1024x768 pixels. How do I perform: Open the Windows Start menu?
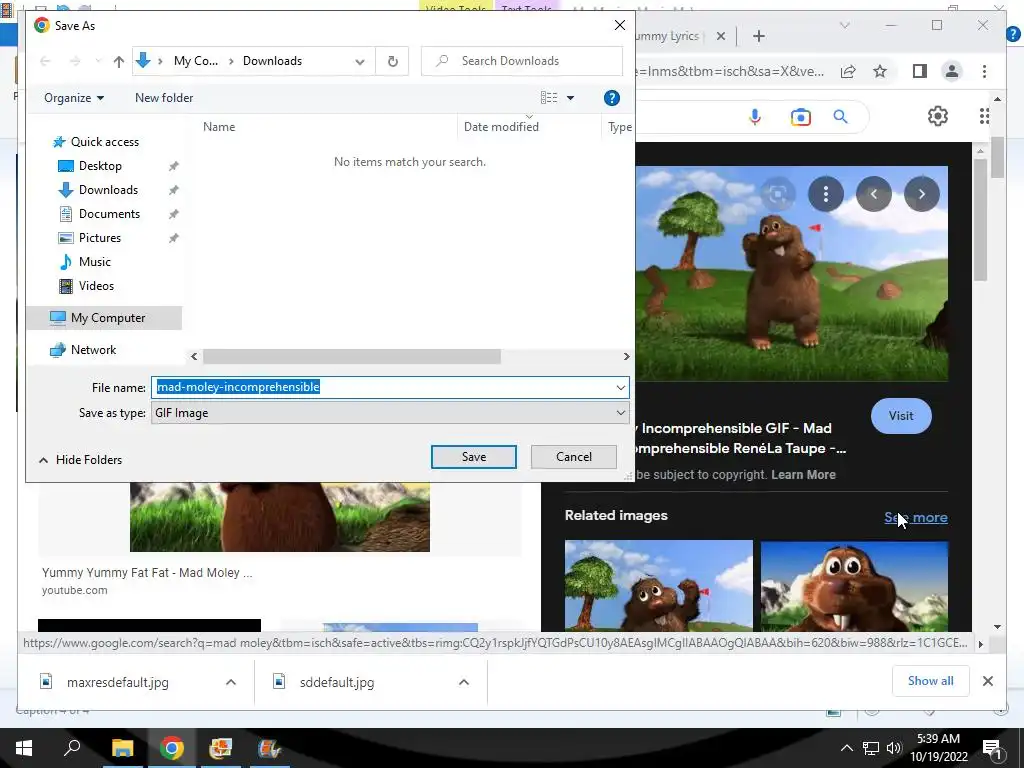tap(24, 748)
